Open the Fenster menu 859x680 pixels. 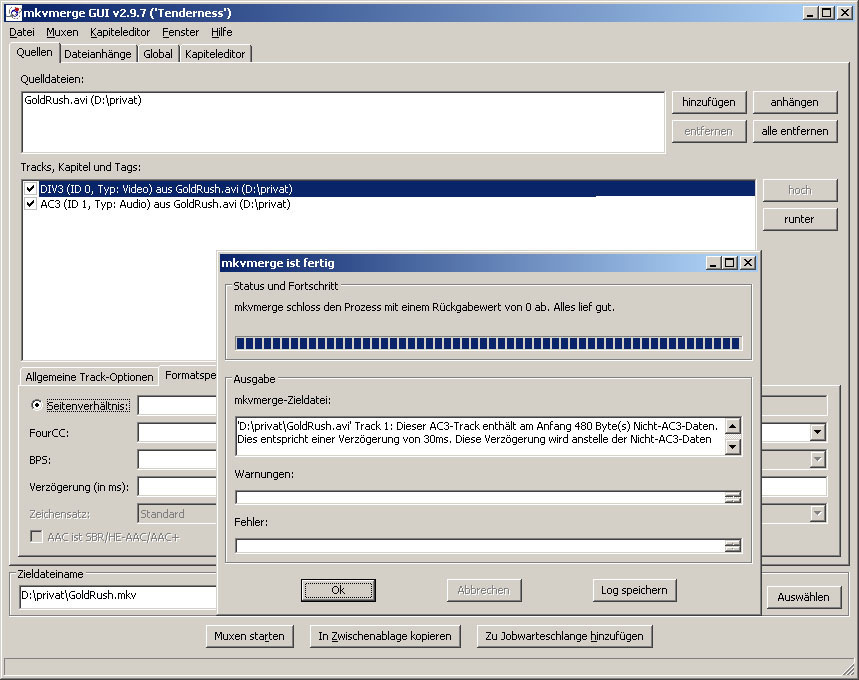click(x=180, y=32)
